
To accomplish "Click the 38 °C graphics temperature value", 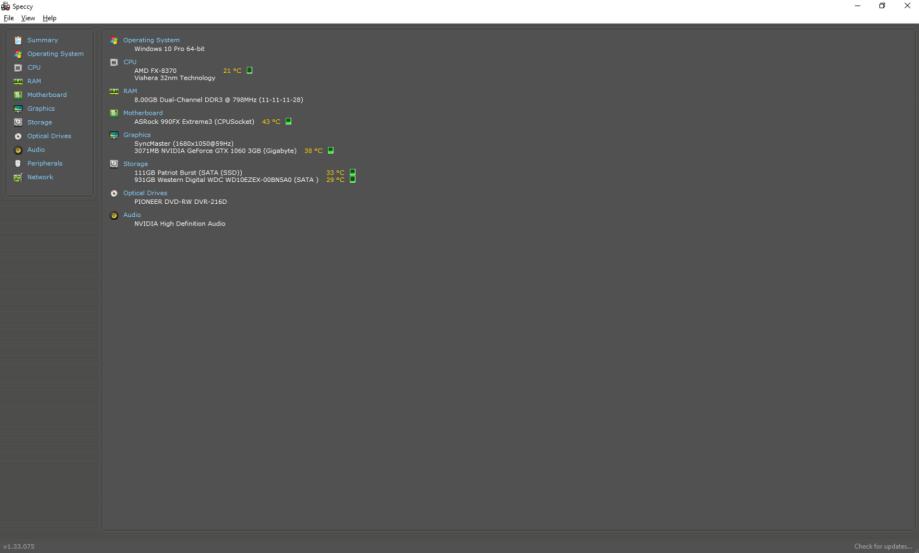I will pos(313,151).
